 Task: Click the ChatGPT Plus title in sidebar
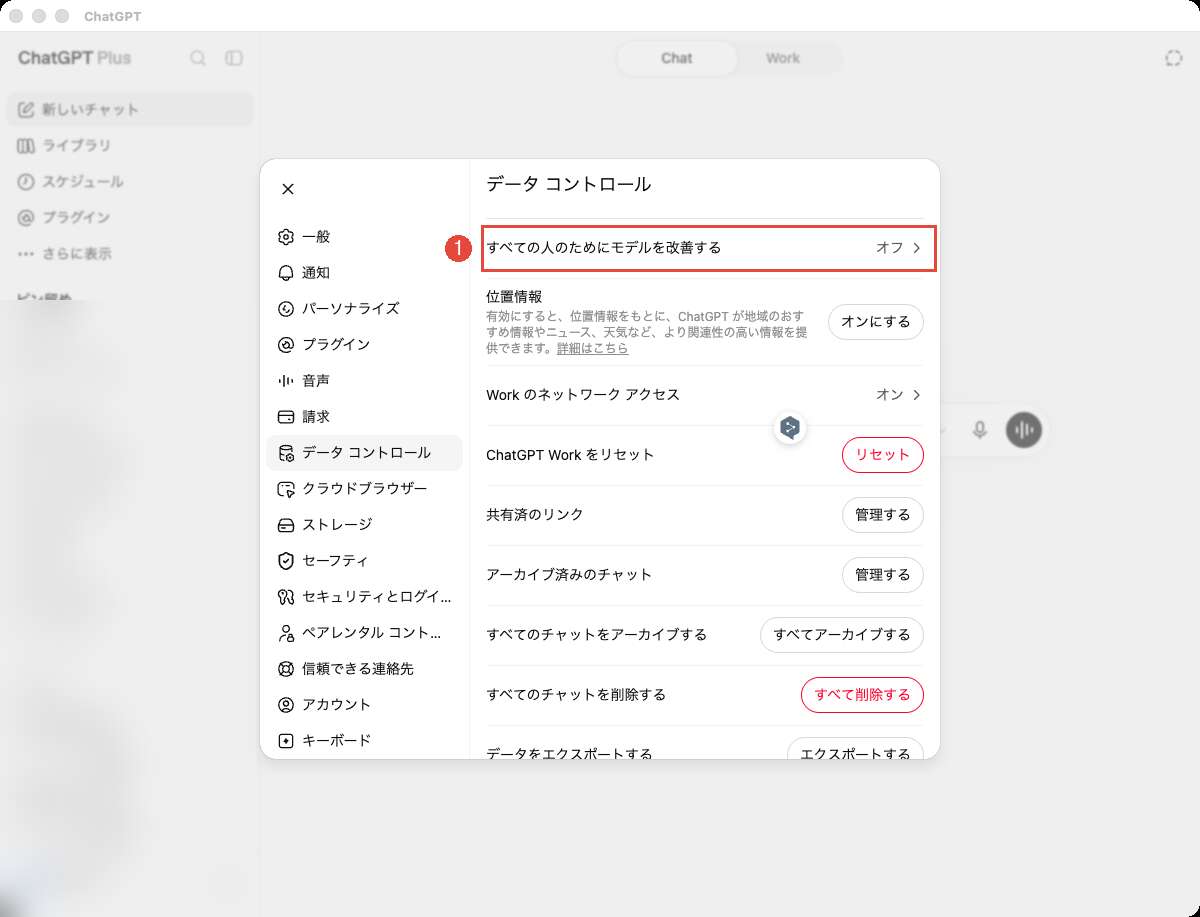tap(74, 58)
